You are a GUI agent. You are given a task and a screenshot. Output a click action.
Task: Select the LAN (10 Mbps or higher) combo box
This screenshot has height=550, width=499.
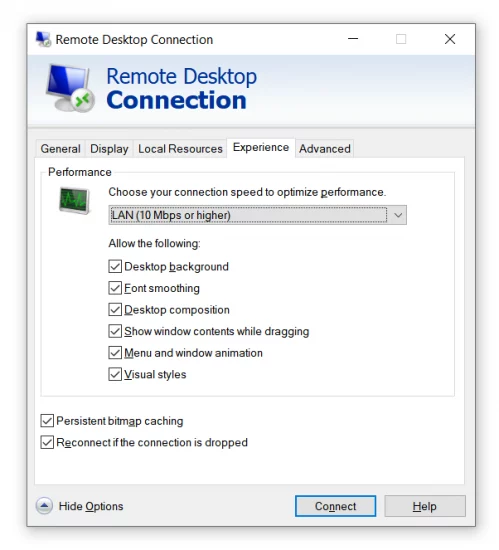click(x=257, y=215)
